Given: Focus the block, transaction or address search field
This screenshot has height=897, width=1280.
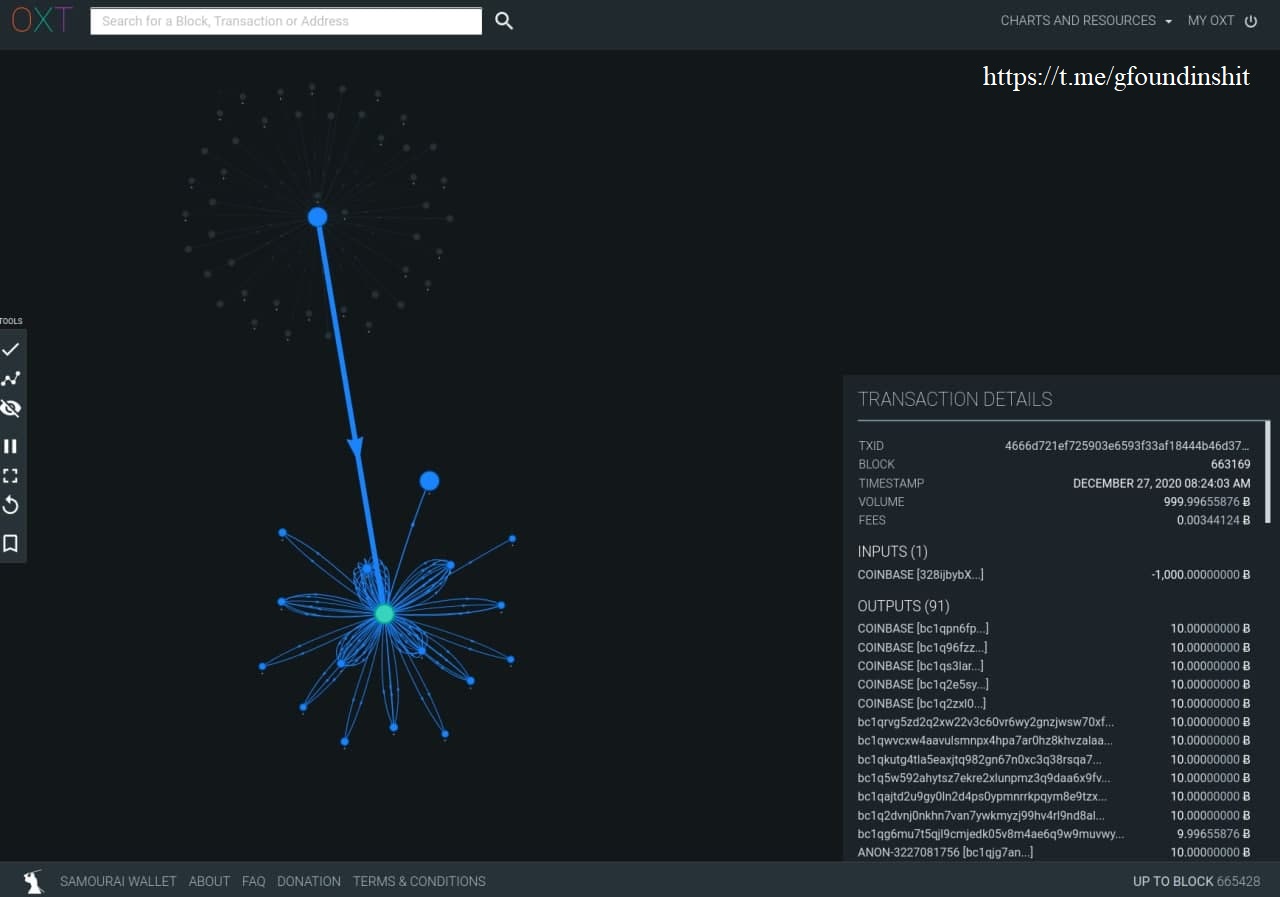Looking at the screenshot, I should pyautogui.click(x=286, y=21).
